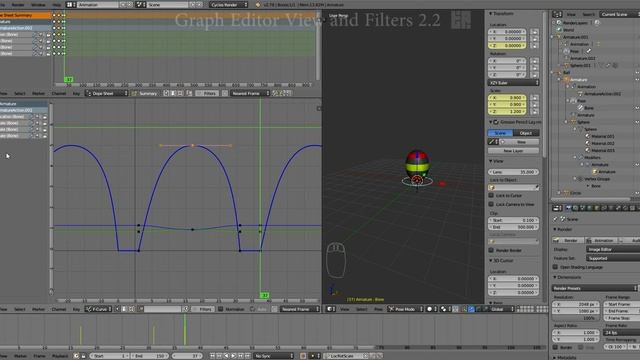Open the viewport shading mode icon
This screenshot has width=640, height=360.
click(x=431, y=309)
